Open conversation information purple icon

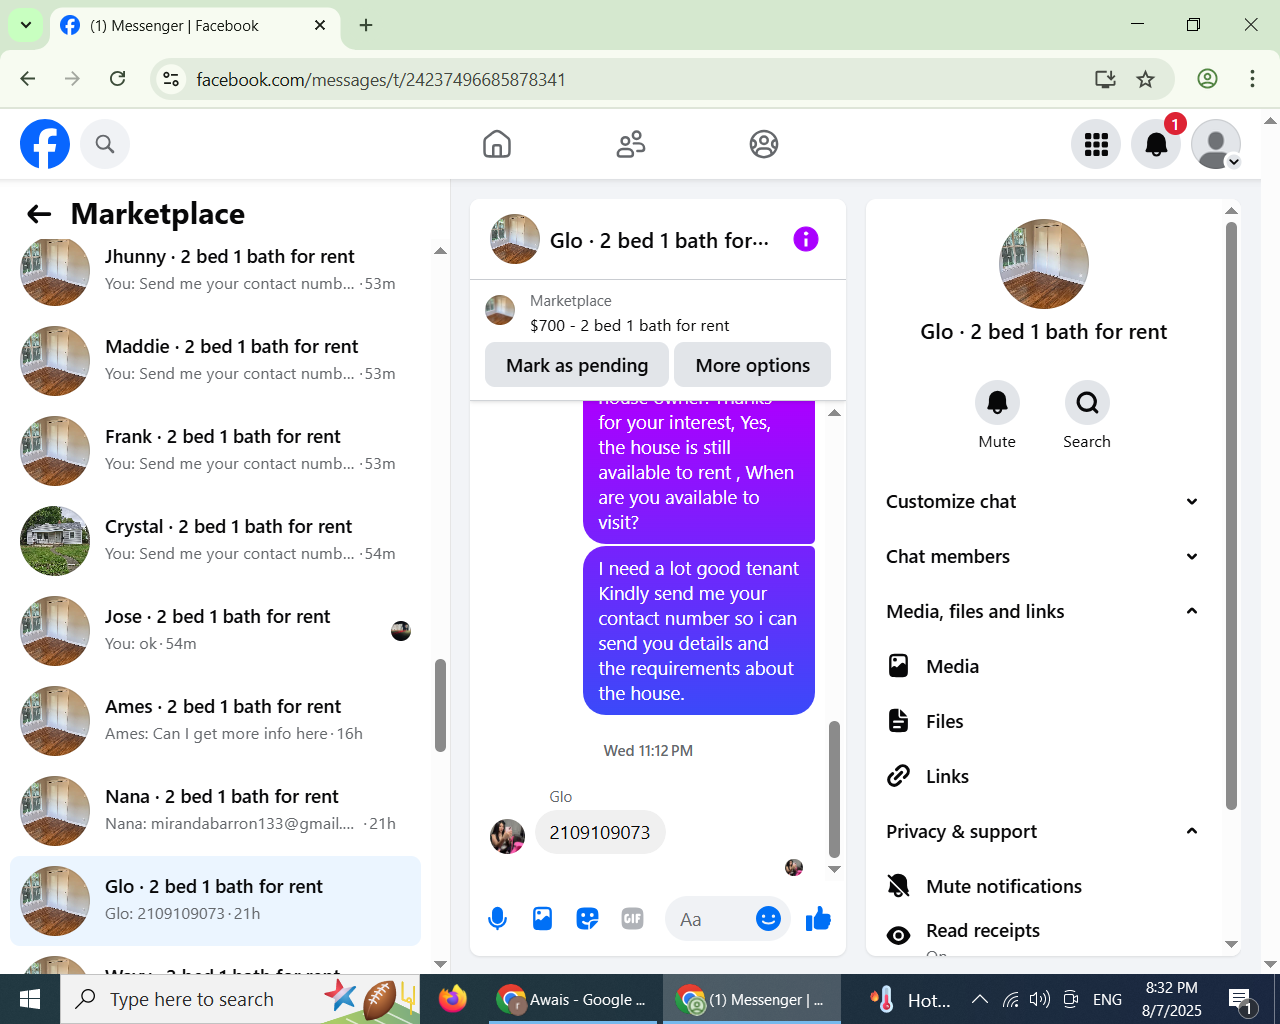(806, 239)
